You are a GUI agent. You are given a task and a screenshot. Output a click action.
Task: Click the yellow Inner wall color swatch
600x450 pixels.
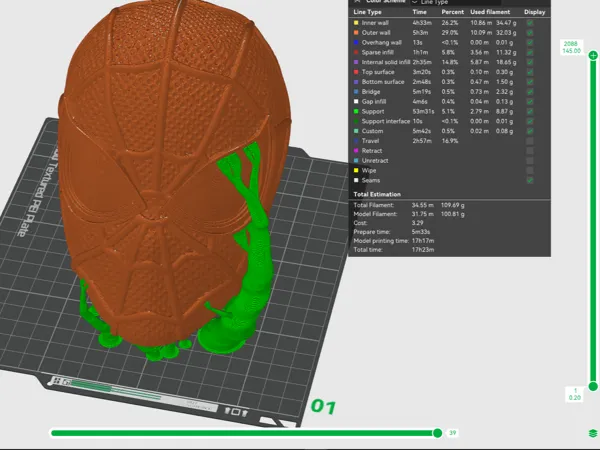[356, 23]
